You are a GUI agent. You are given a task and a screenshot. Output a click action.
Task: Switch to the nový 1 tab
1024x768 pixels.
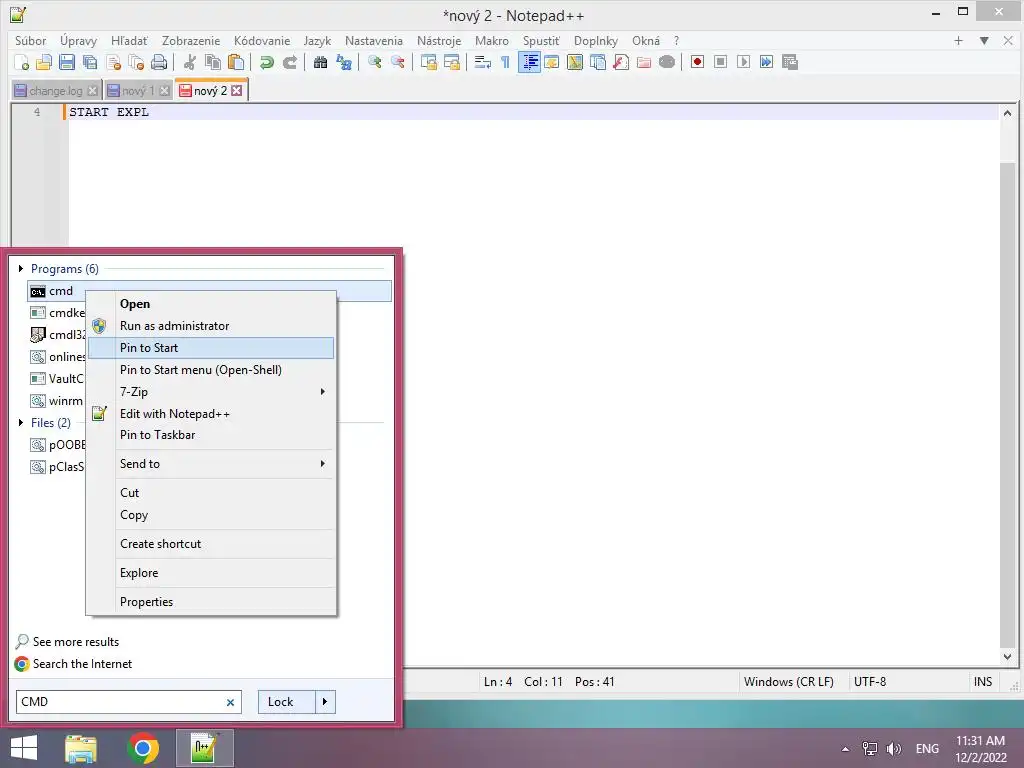(137, 91)
